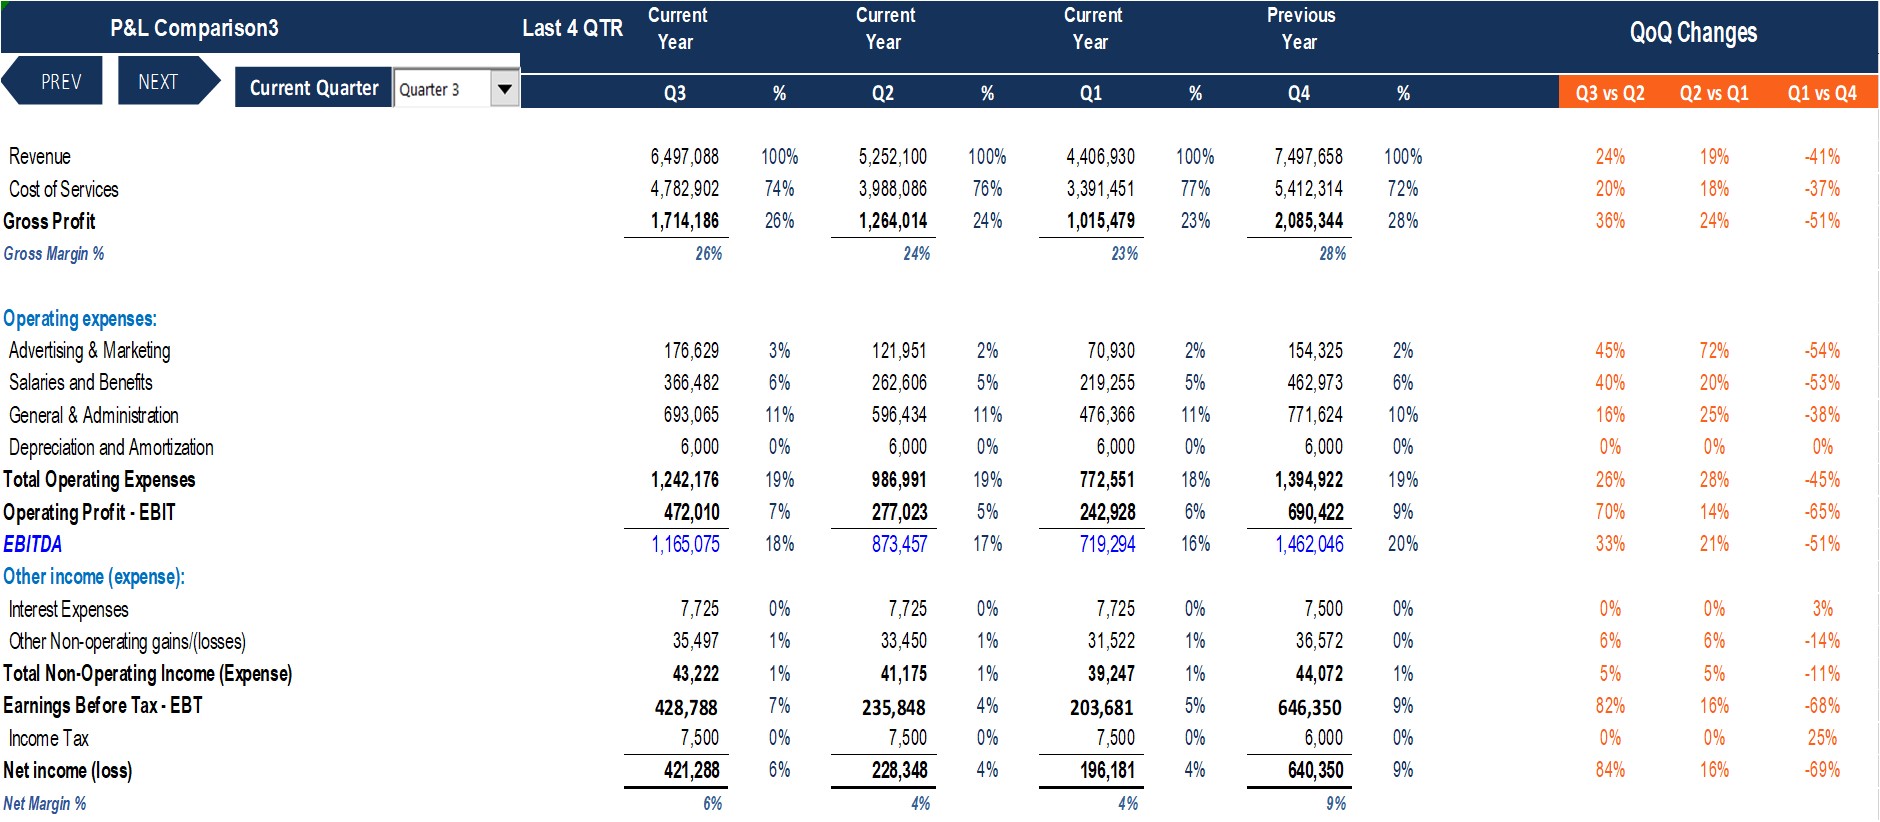This screenshot has height=822, width=1880.
Task: Click Q4 income tax value 6,000
Action: click(x=1323, y=737)
